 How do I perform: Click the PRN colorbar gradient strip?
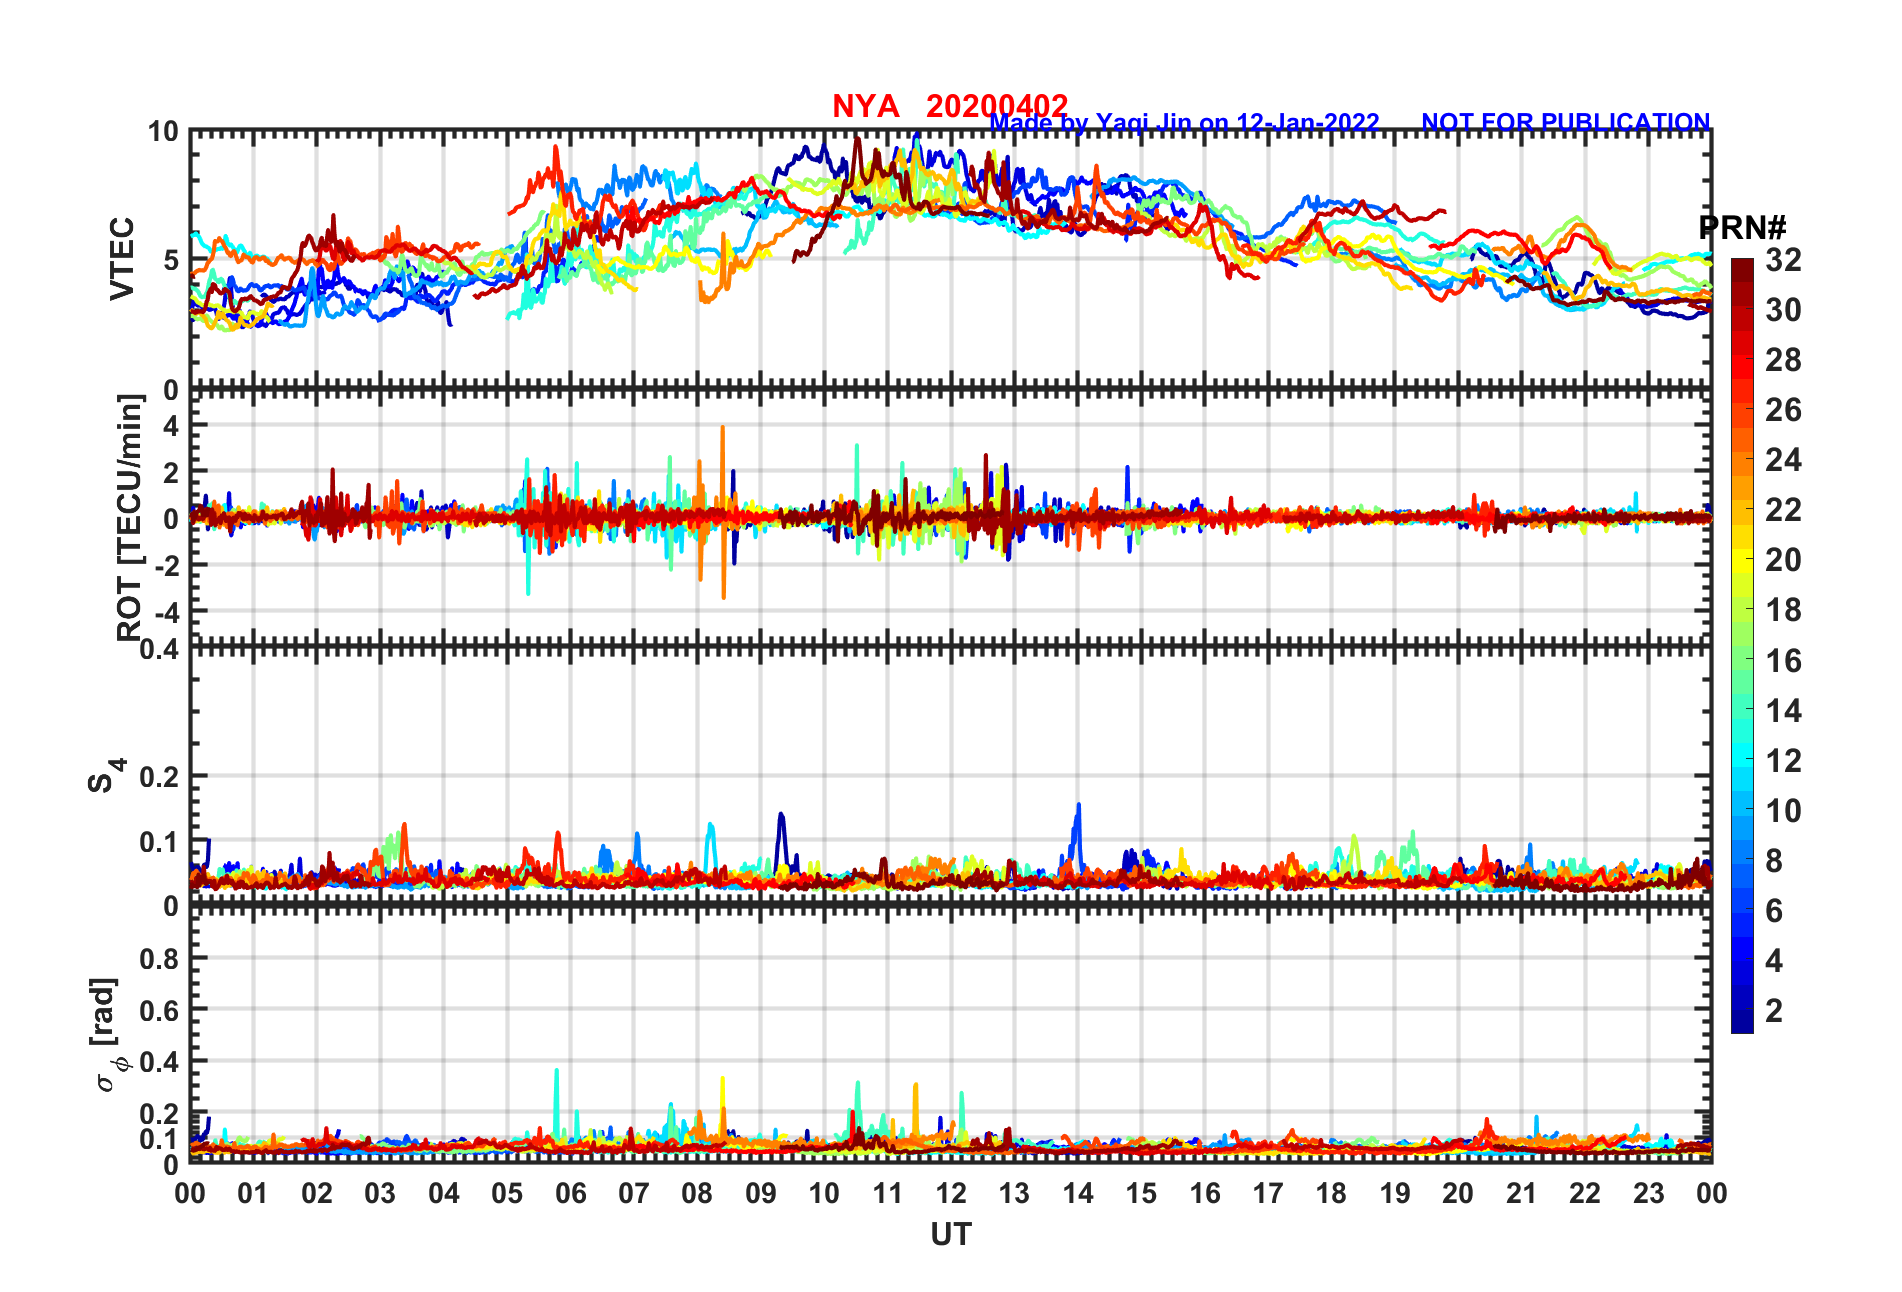click(1742, 646)
